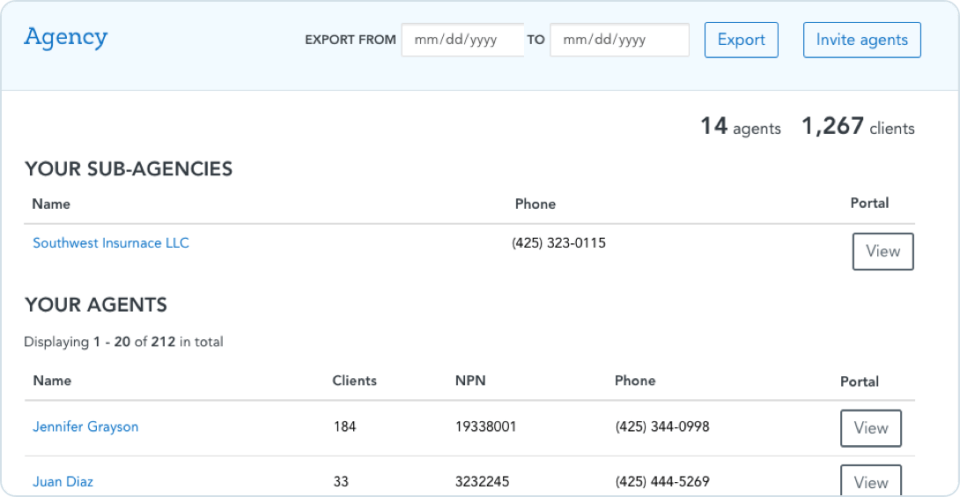960x497 pixels.
Task: View Jennifer Grayson's portal
Action: 870,428
